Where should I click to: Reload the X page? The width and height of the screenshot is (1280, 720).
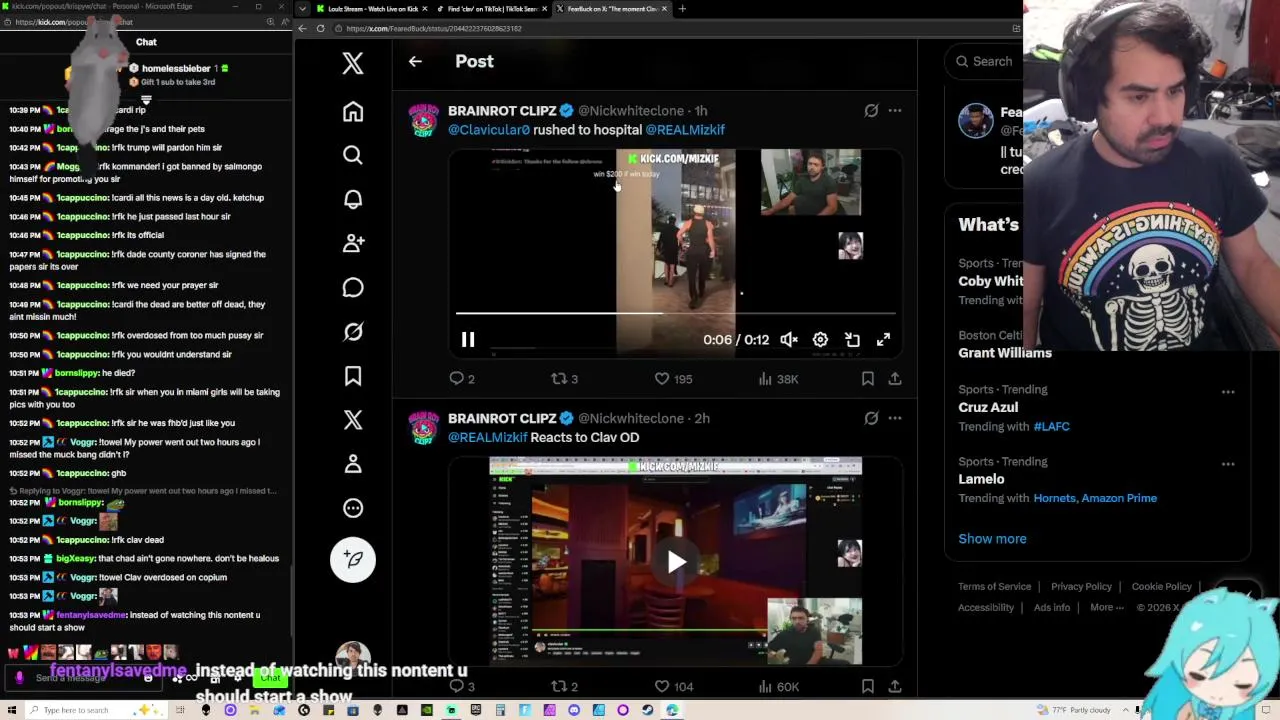click(x=320, y=29)
